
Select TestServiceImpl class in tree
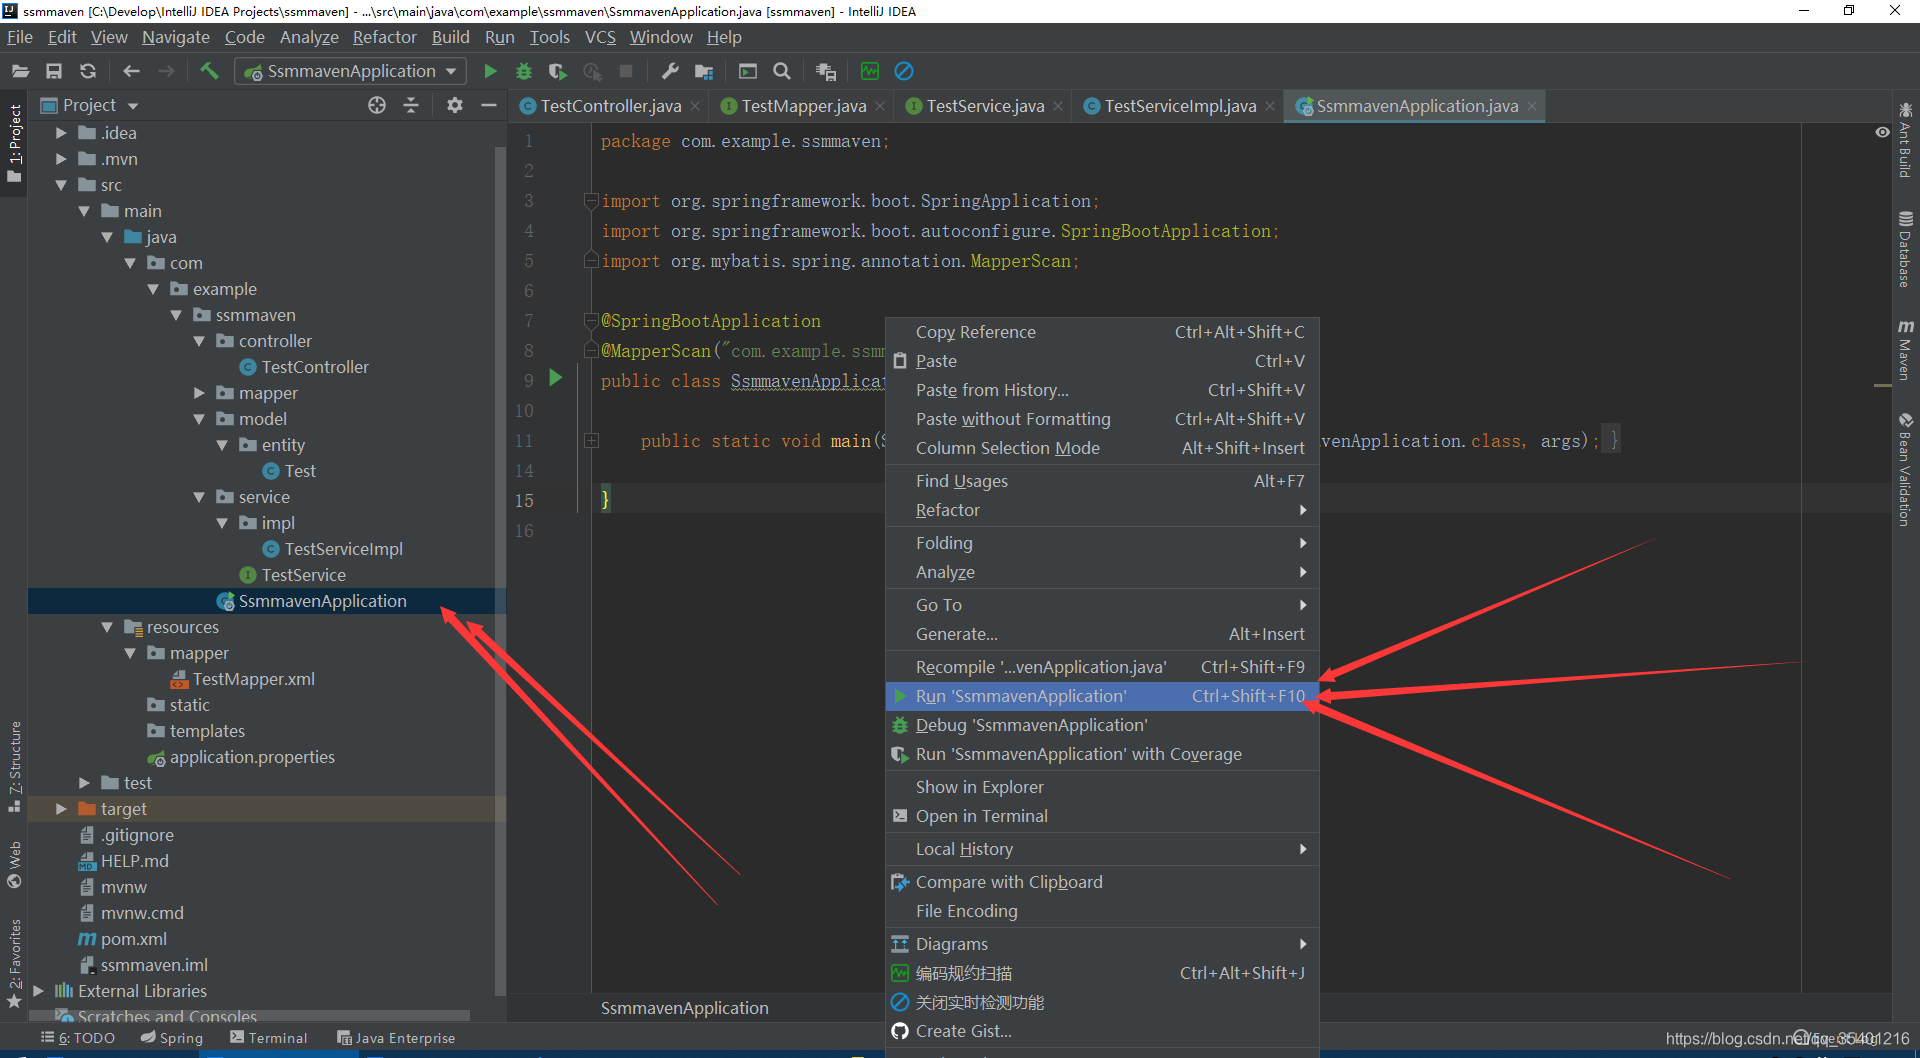pos(343,549)
